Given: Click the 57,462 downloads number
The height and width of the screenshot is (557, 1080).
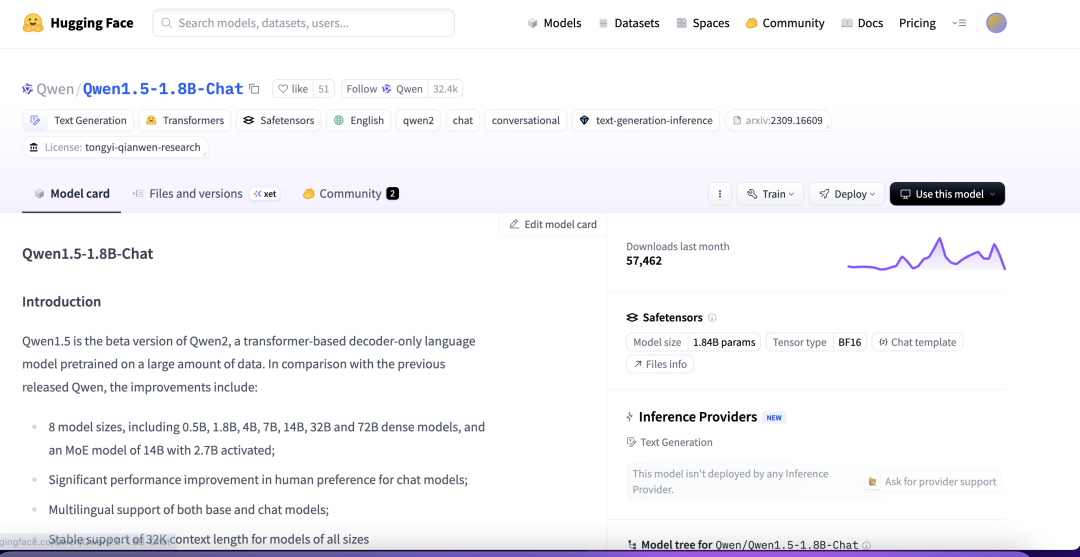Looking at the screenshot, I should coord(644,261).
